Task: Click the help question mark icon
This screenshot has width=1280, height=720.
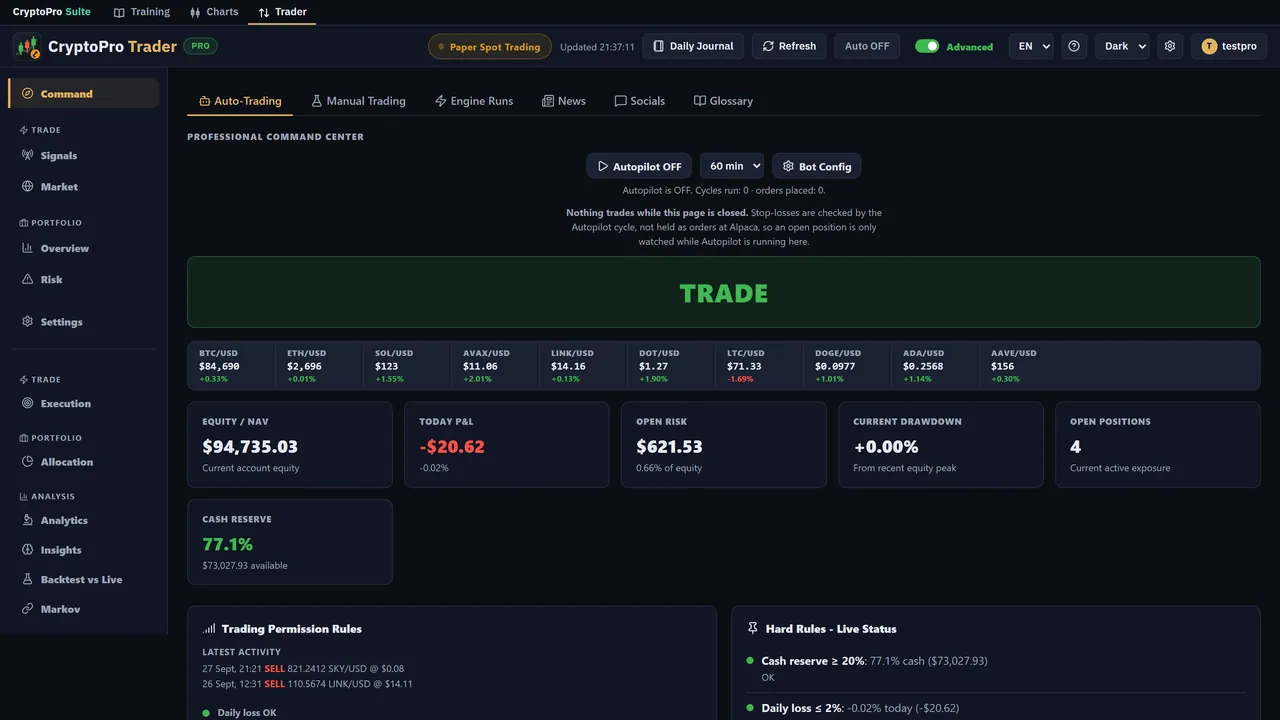Action: tap(1074, 46)
